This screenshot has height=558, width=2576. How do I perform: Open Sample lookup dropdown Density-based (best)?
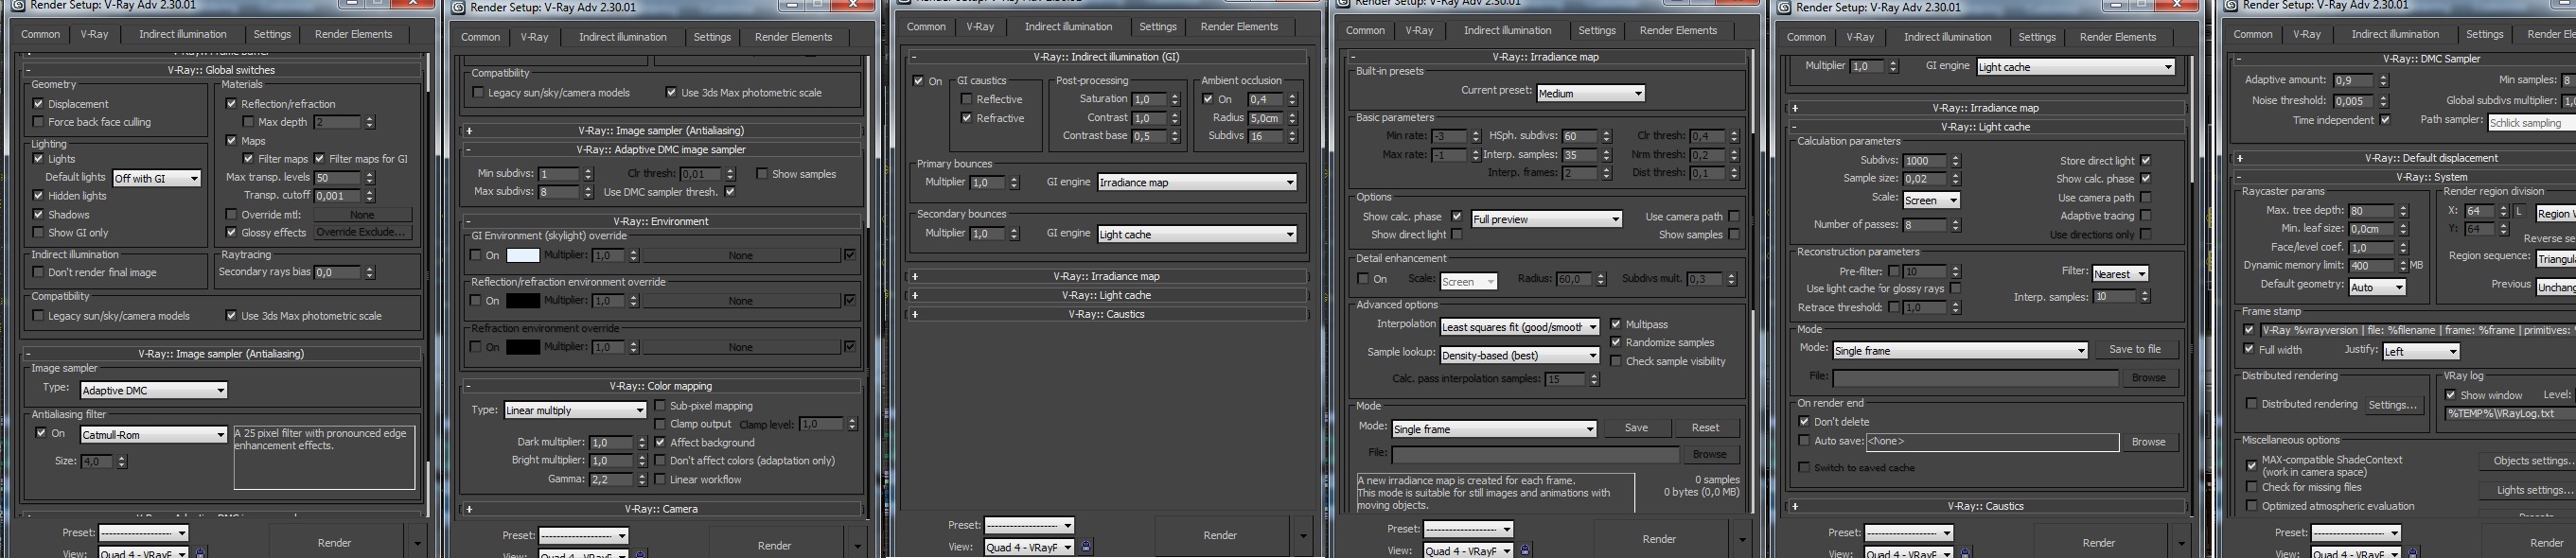tap(1520, 355)
